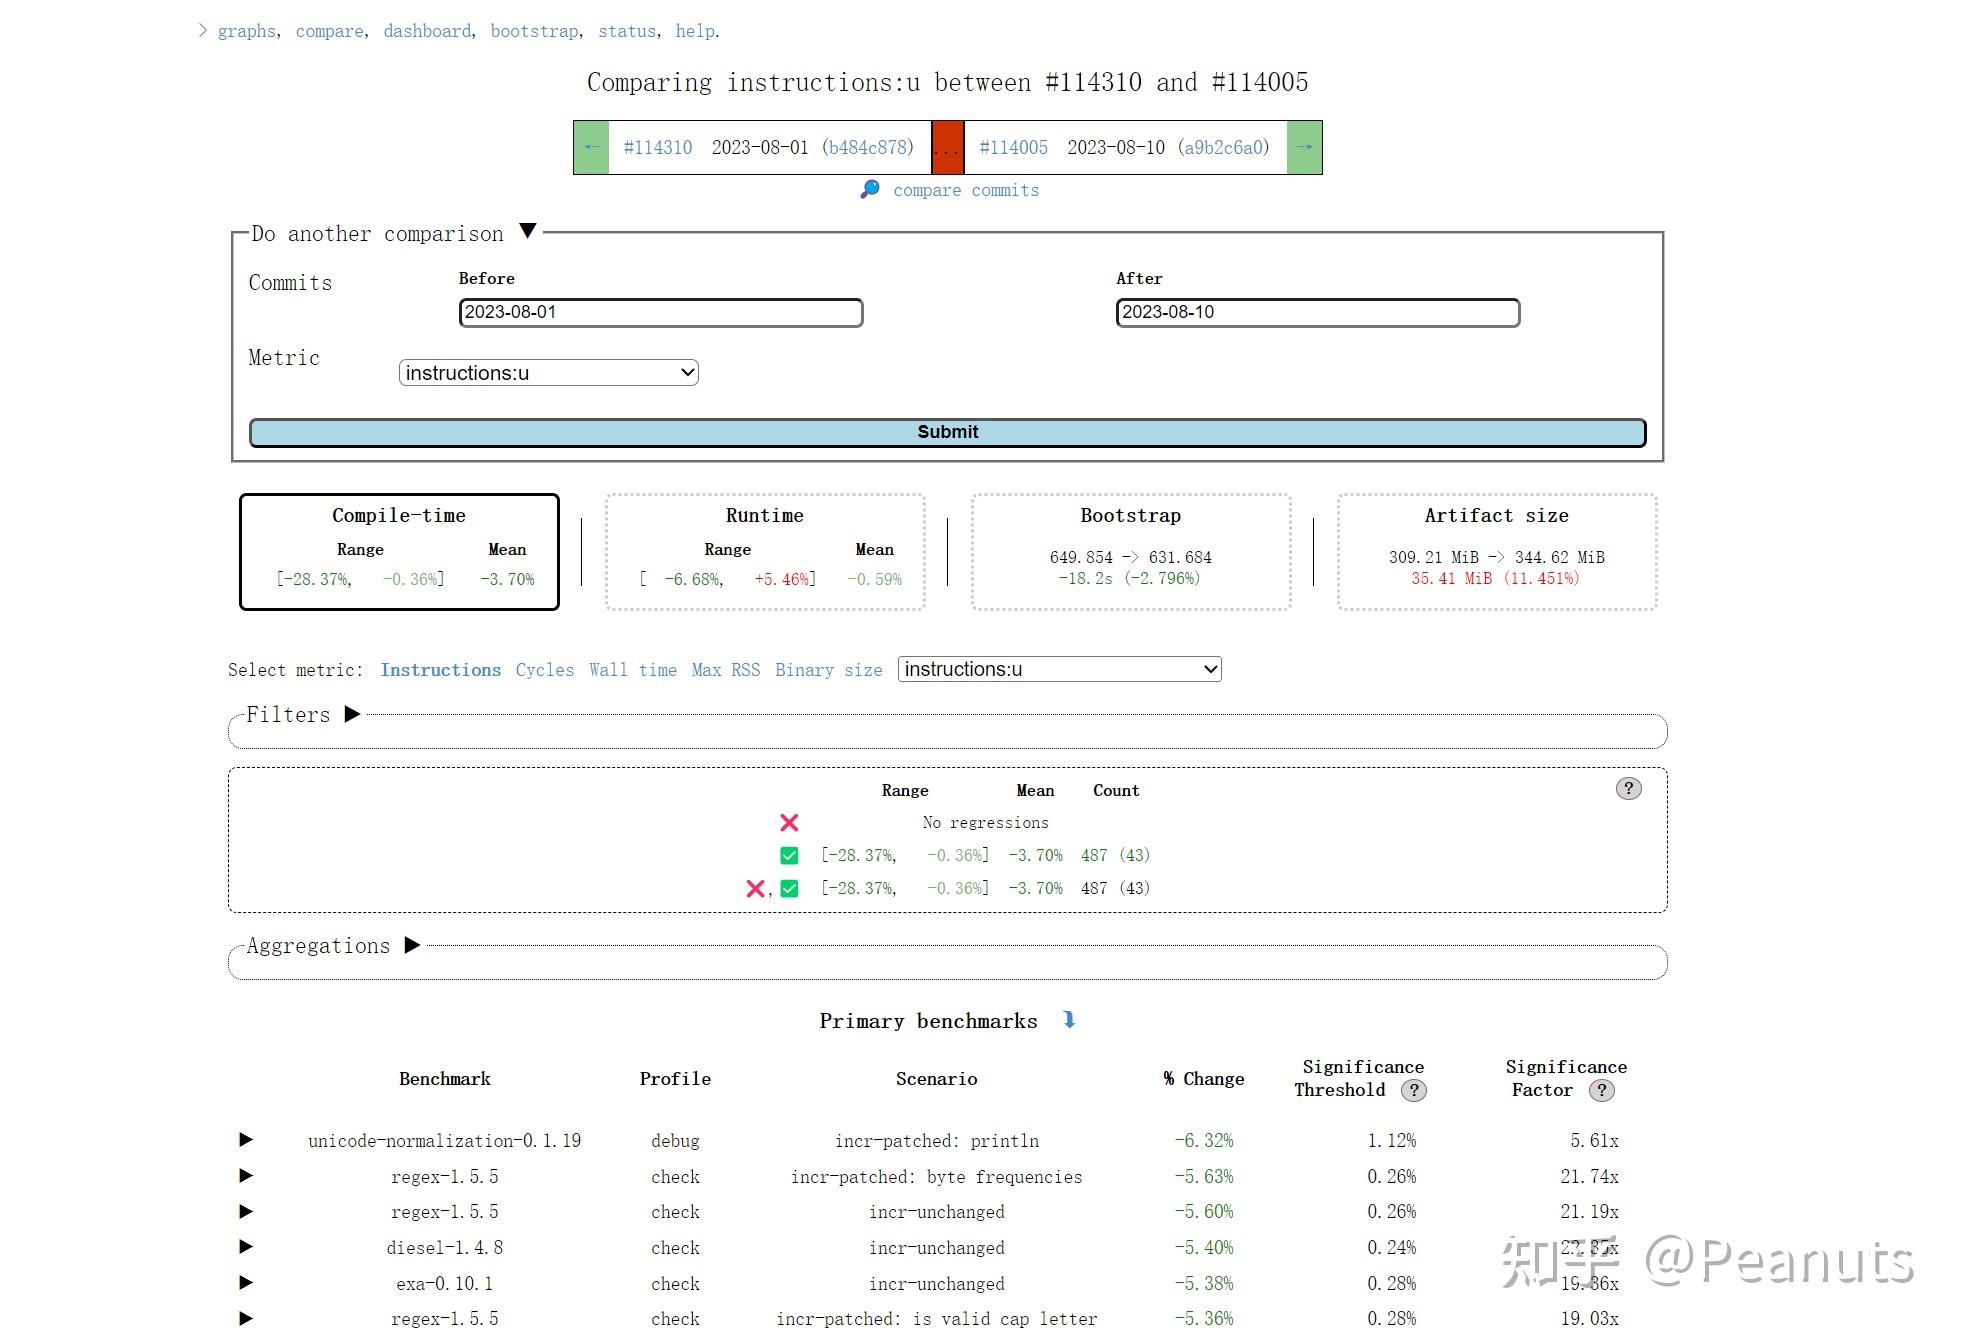Click the red X icon on the No regressions row
This screenshot has width=1964, height=1342.
[789, 822]
